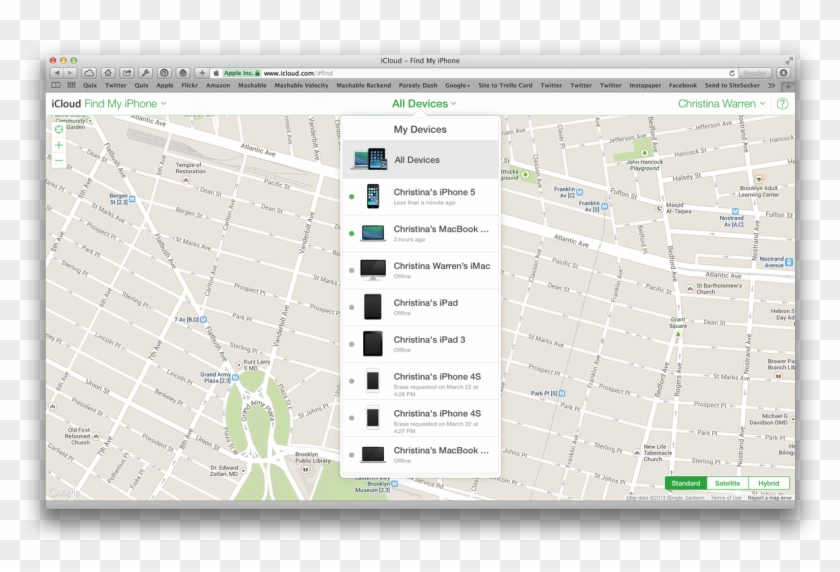Open the Facebook bookmark
The image size is (840, 572).
(x=682, y=85)
